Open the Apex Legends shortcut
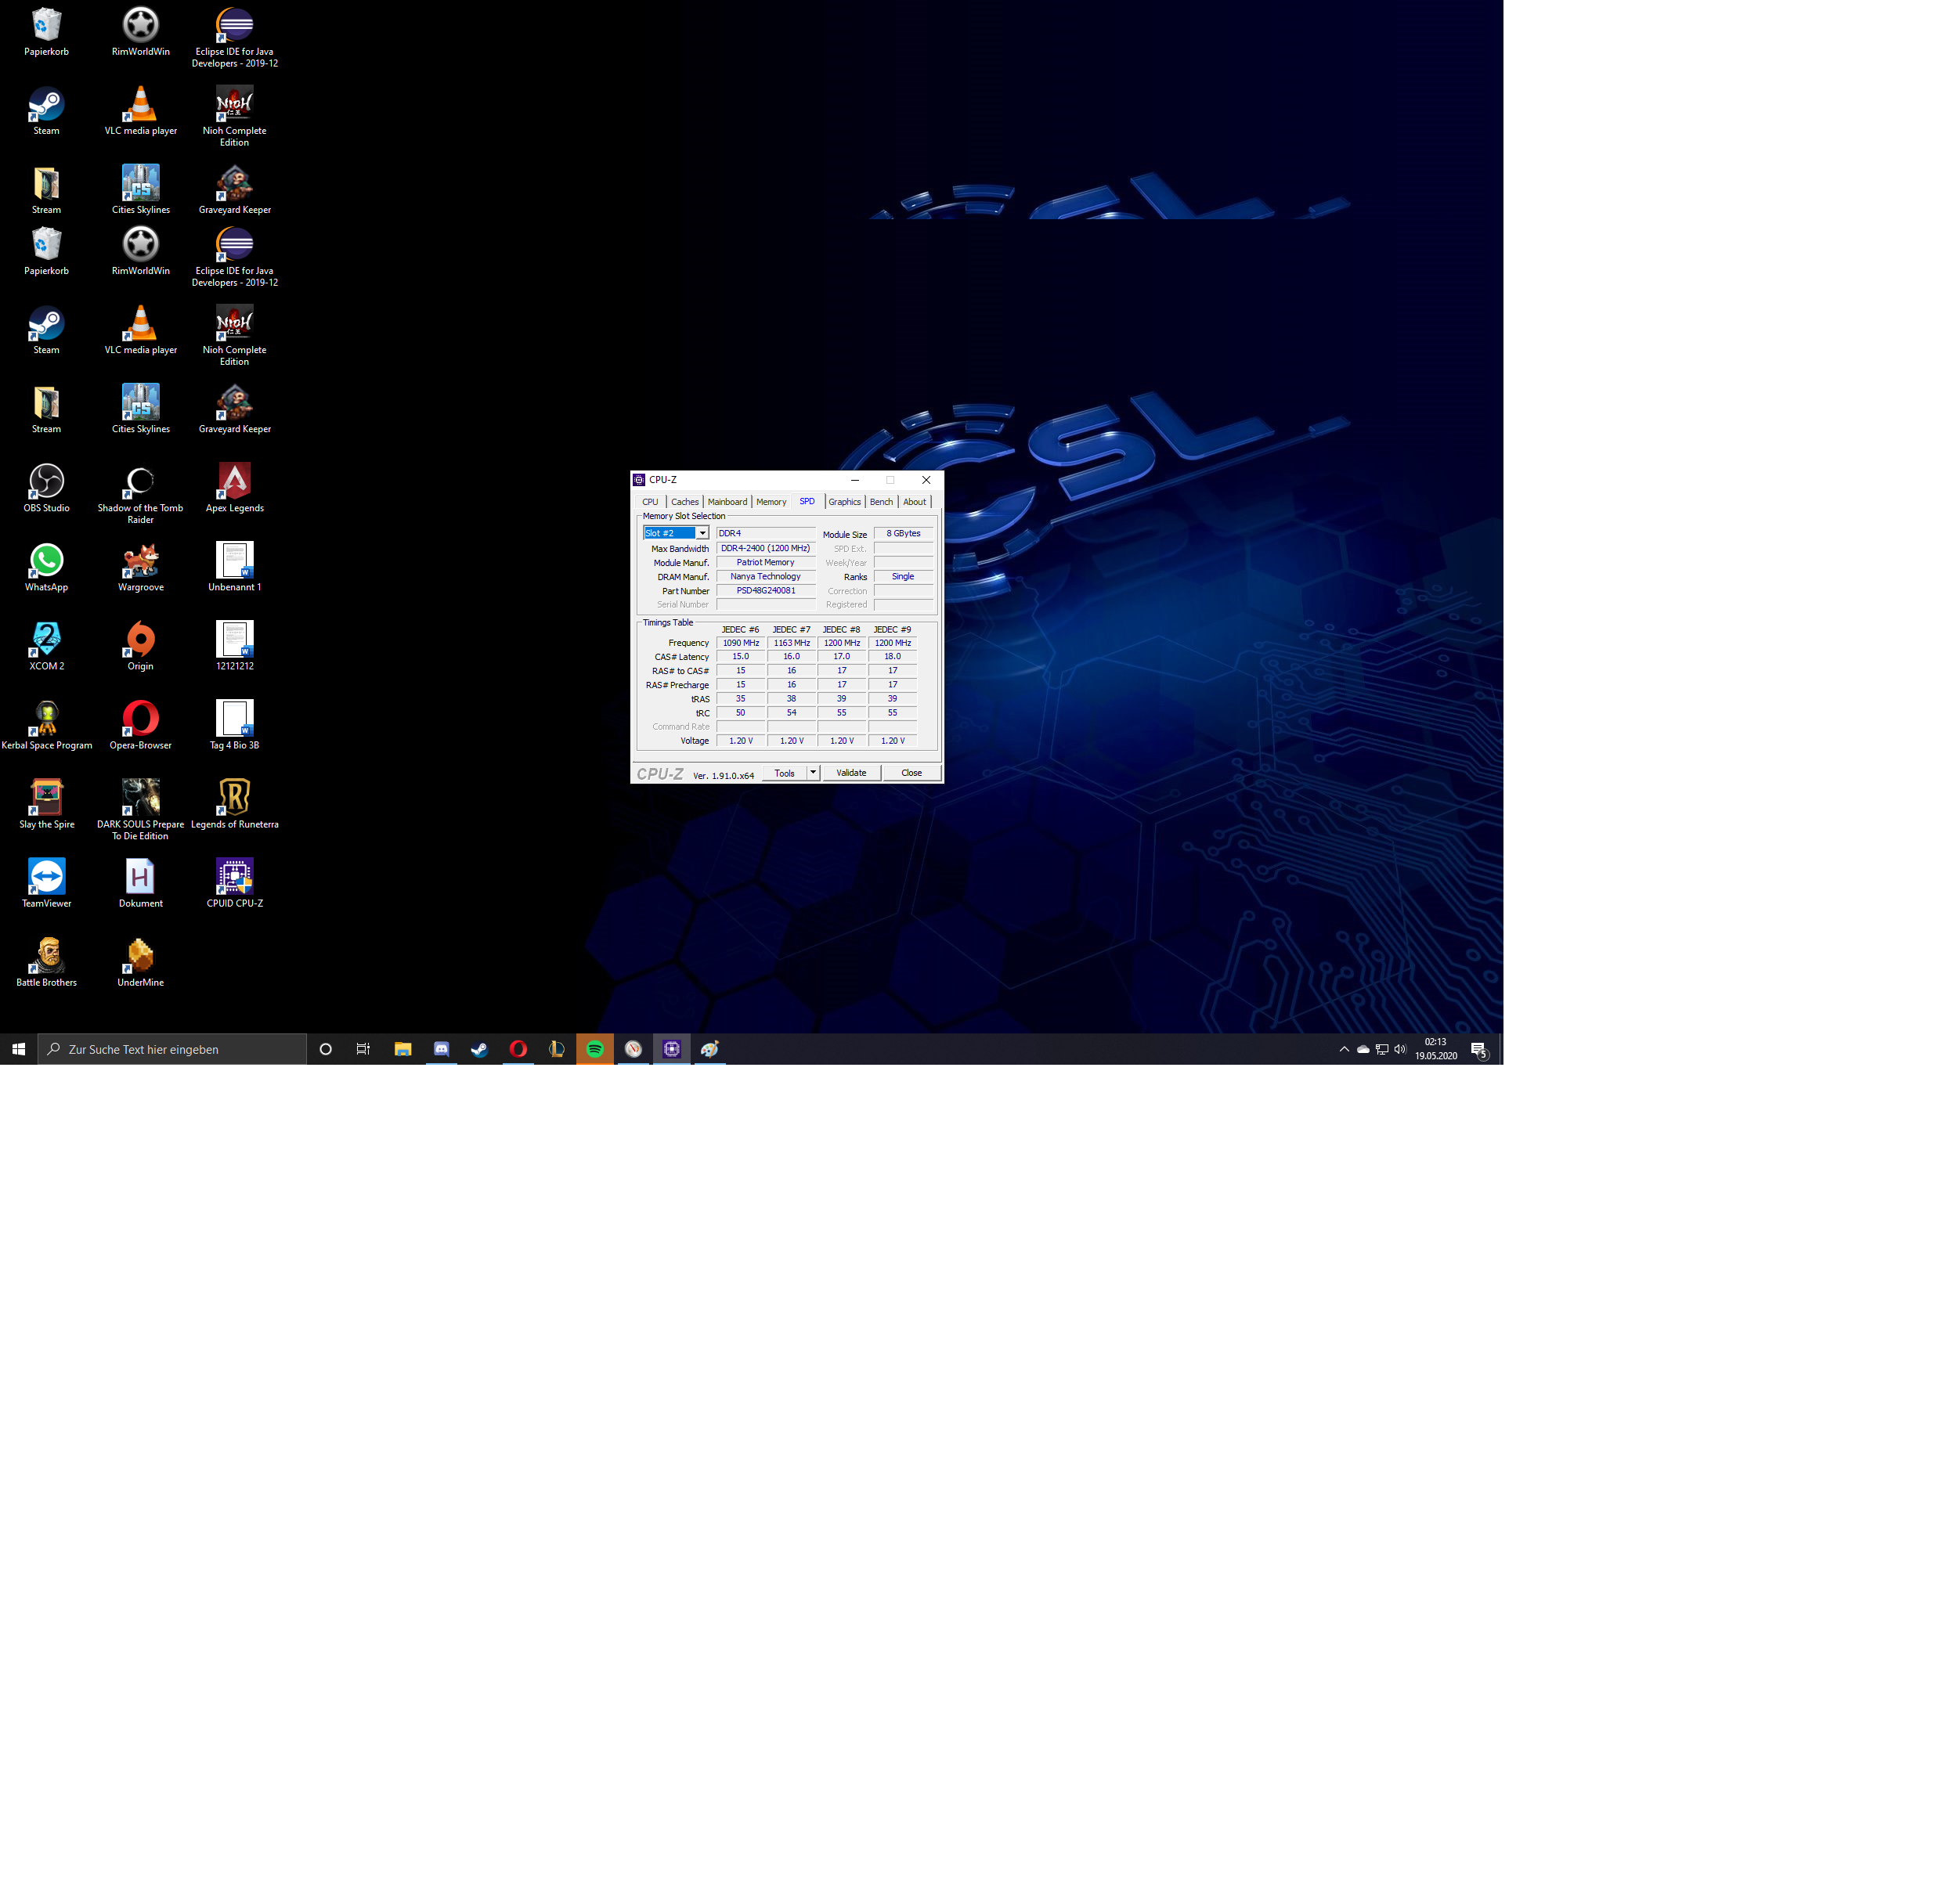Viewport: 1942px width, 1904px height. (x=234, y=482)
